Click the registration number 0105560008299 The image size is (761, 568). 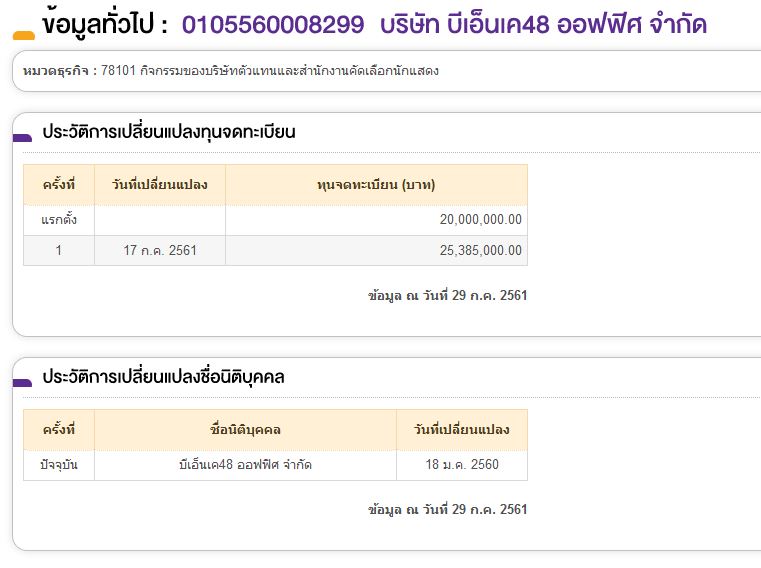(273, 25)
